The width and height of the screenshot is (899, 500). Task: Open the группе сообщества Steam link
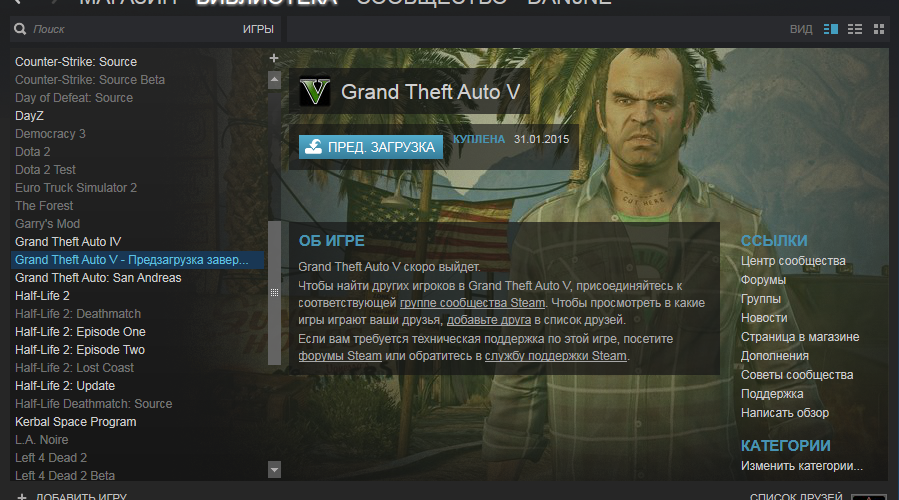[x=472, y=303]
